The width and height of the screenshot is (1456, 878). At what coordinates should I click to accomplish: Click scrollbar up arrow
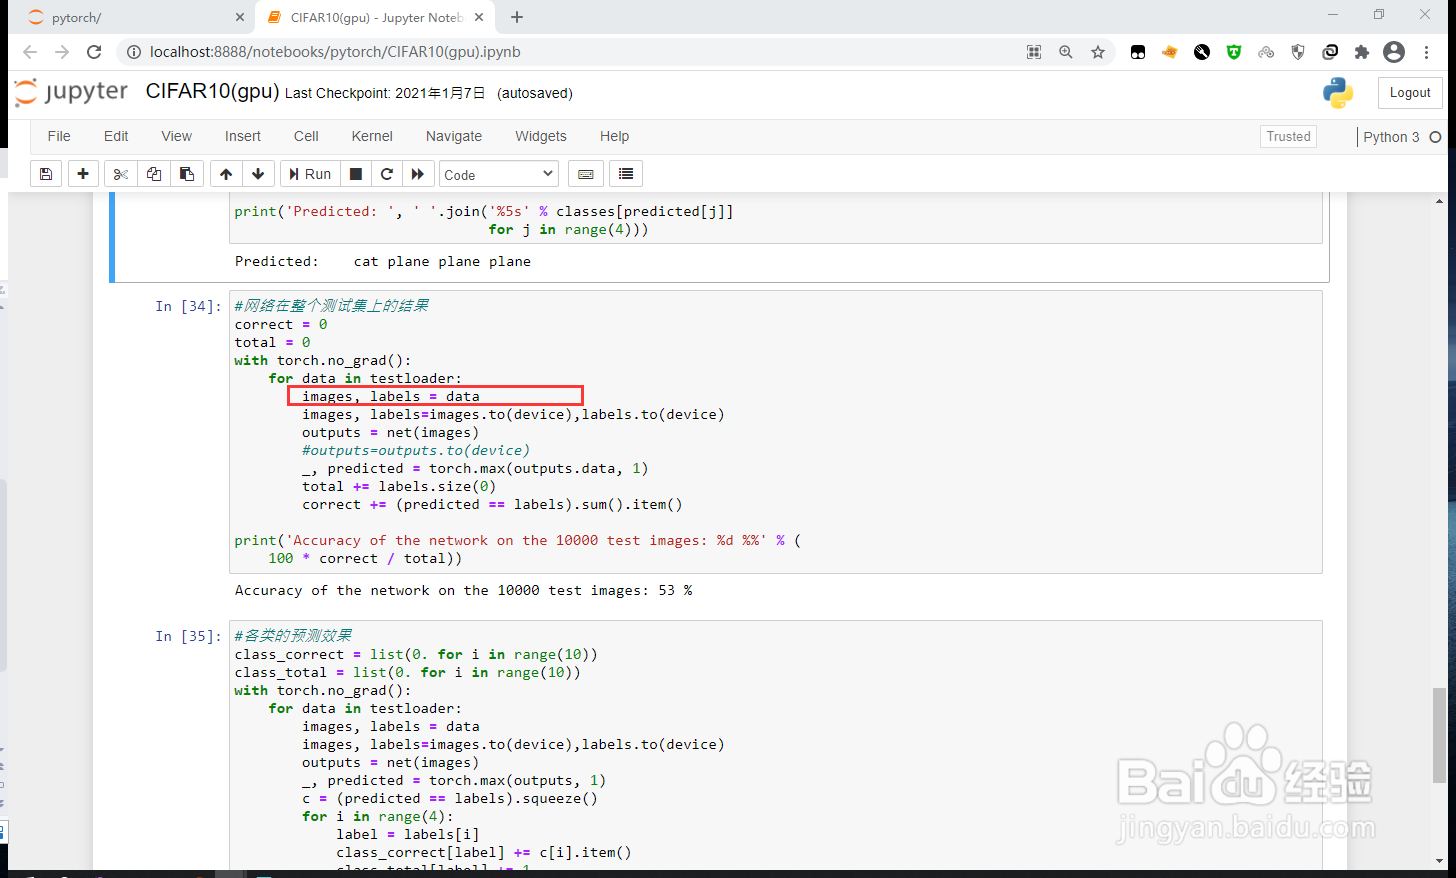(1439, 201)
